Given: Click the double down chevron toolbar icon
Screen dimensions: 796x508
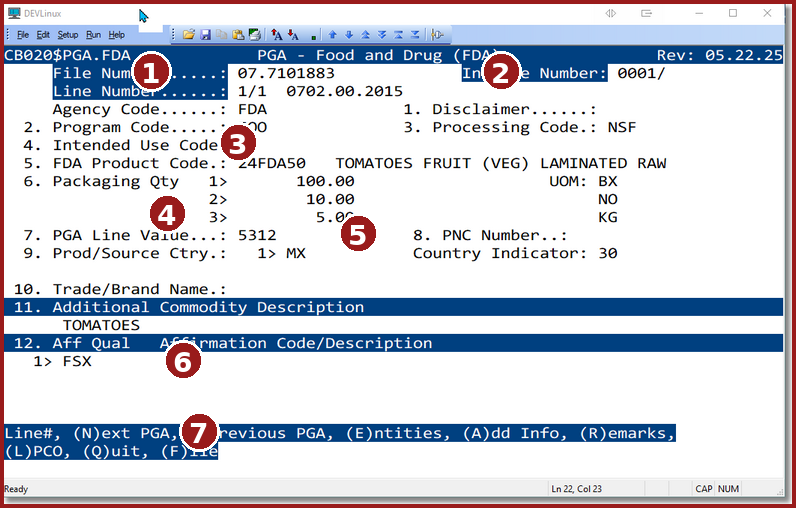Looking at the screenshot, I should [x=382, y=34].
